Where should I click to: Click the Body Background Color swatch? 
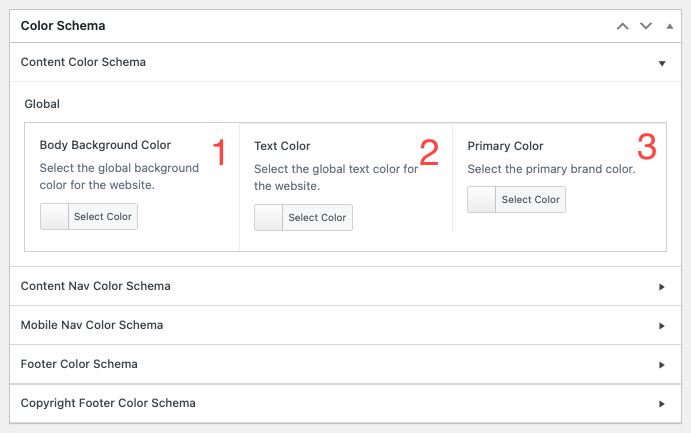pyautogui.click(x=55, y=217)
